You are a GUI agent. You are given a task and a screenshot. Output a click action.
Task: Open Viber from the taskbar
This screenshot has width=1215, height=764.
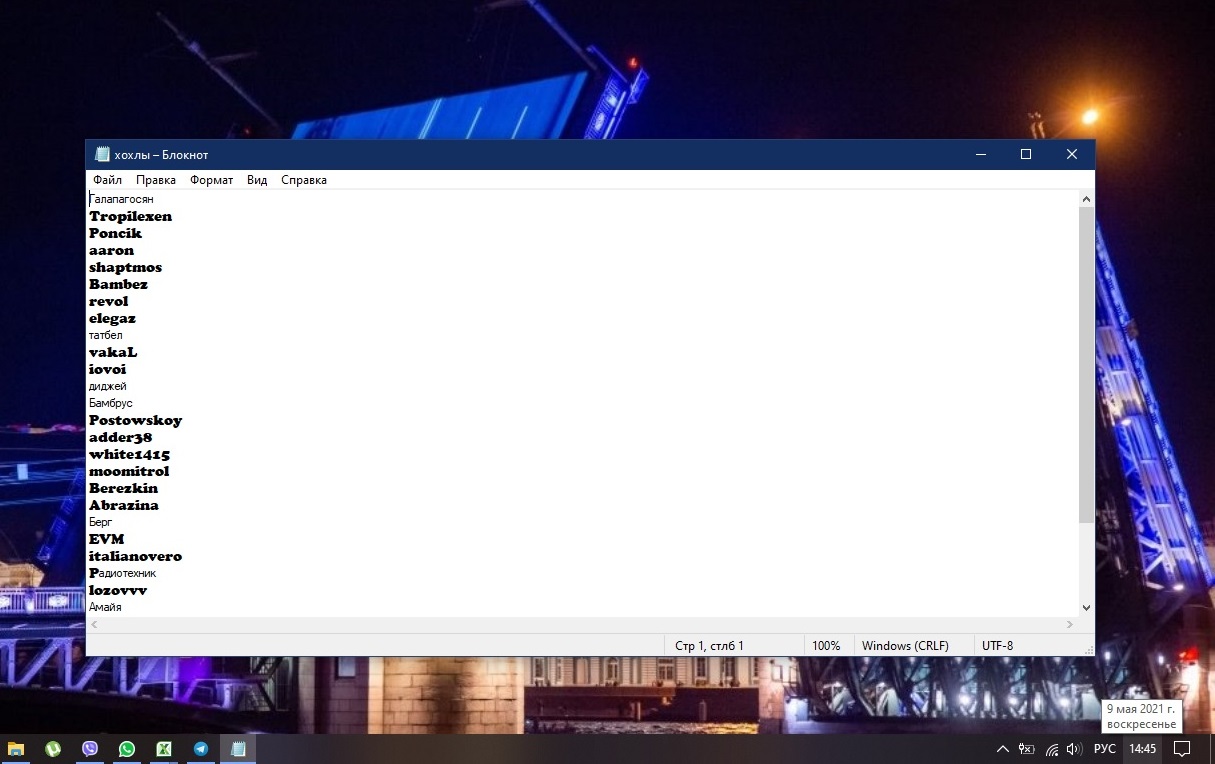coord(90,749)
